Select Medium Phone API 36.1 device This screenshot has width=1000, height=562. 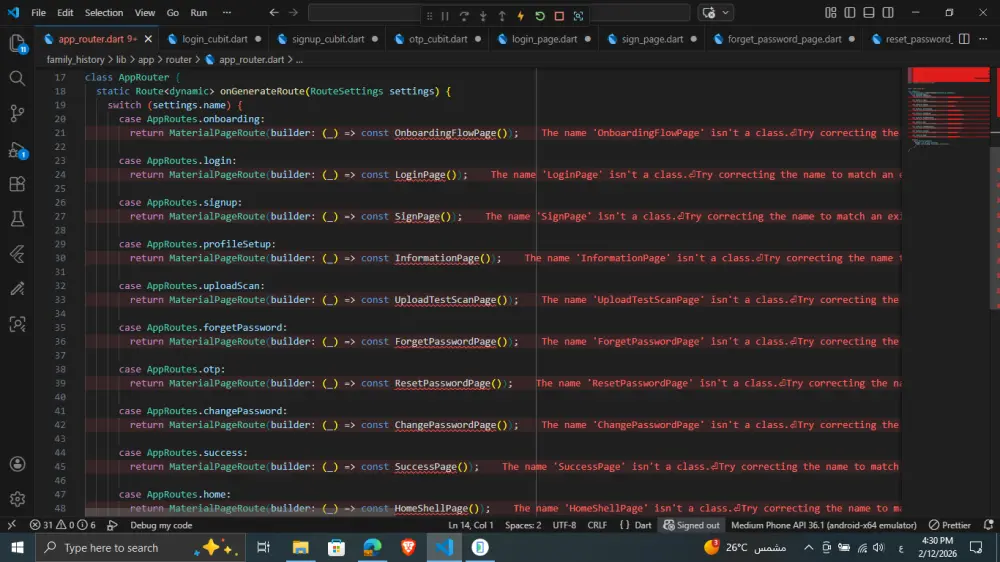[823, 525]
